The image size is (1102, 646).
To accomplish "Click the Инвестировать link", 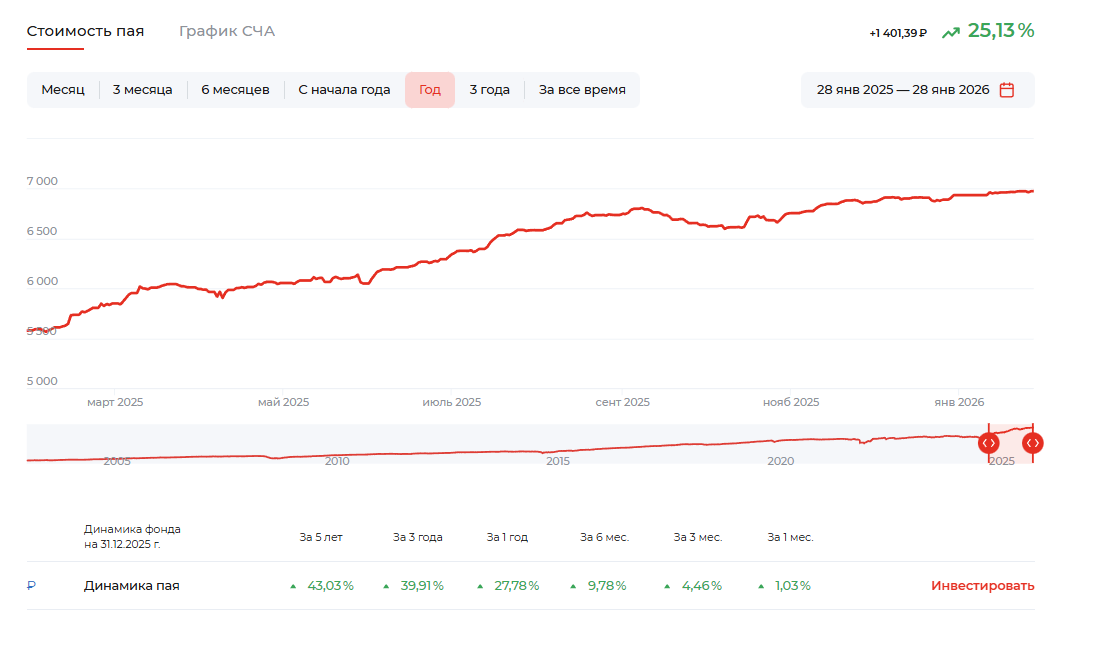I will 982,586.
